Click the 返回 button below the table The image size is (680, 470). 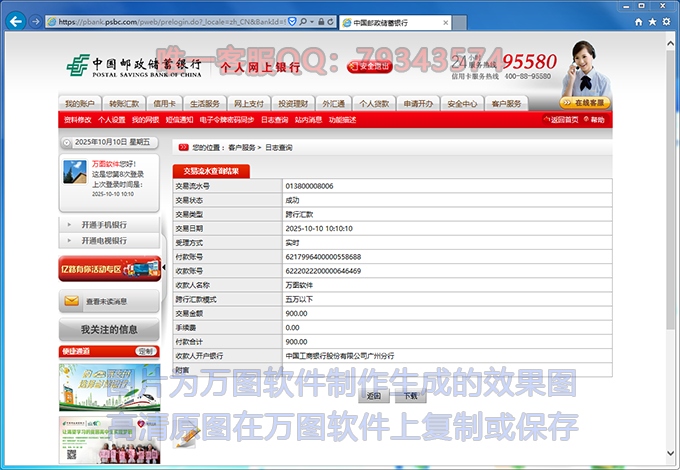(373, 396)
